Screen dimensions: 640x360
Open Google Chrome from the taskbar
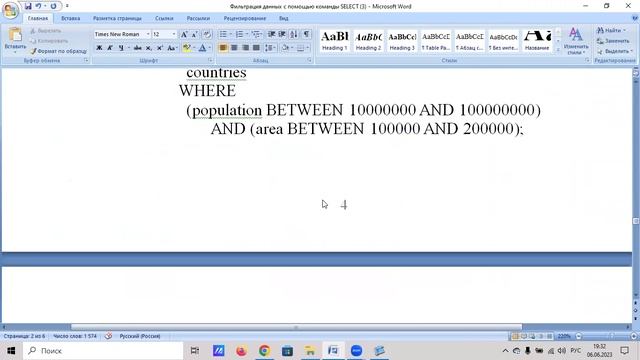[264, 351]
